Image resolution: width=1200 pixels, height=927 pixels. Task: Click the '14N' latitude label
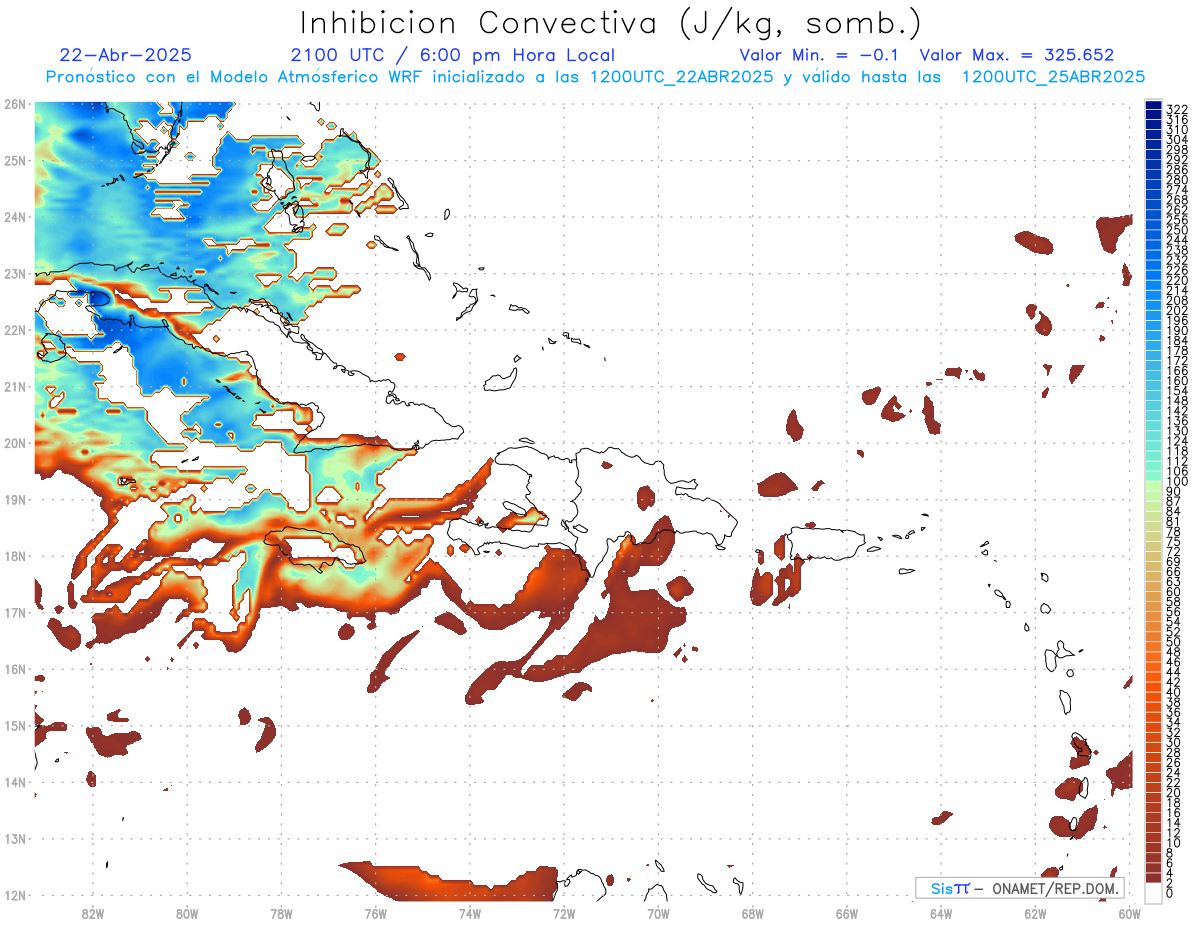[x=15, y=782]
